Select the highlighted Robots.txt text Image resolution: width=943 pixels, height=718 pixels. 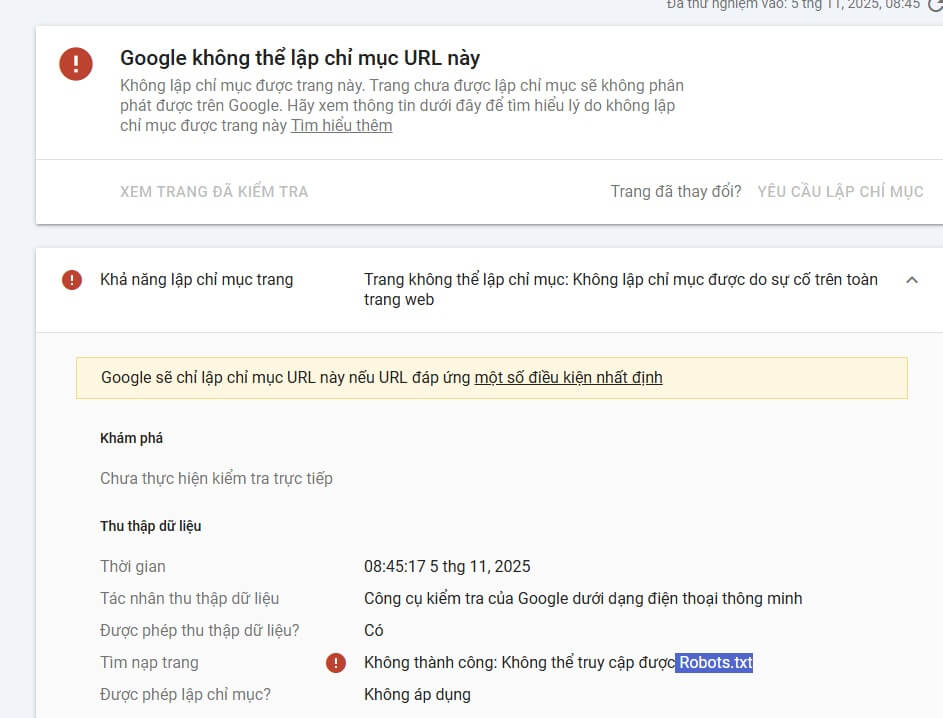coord(714,662)
